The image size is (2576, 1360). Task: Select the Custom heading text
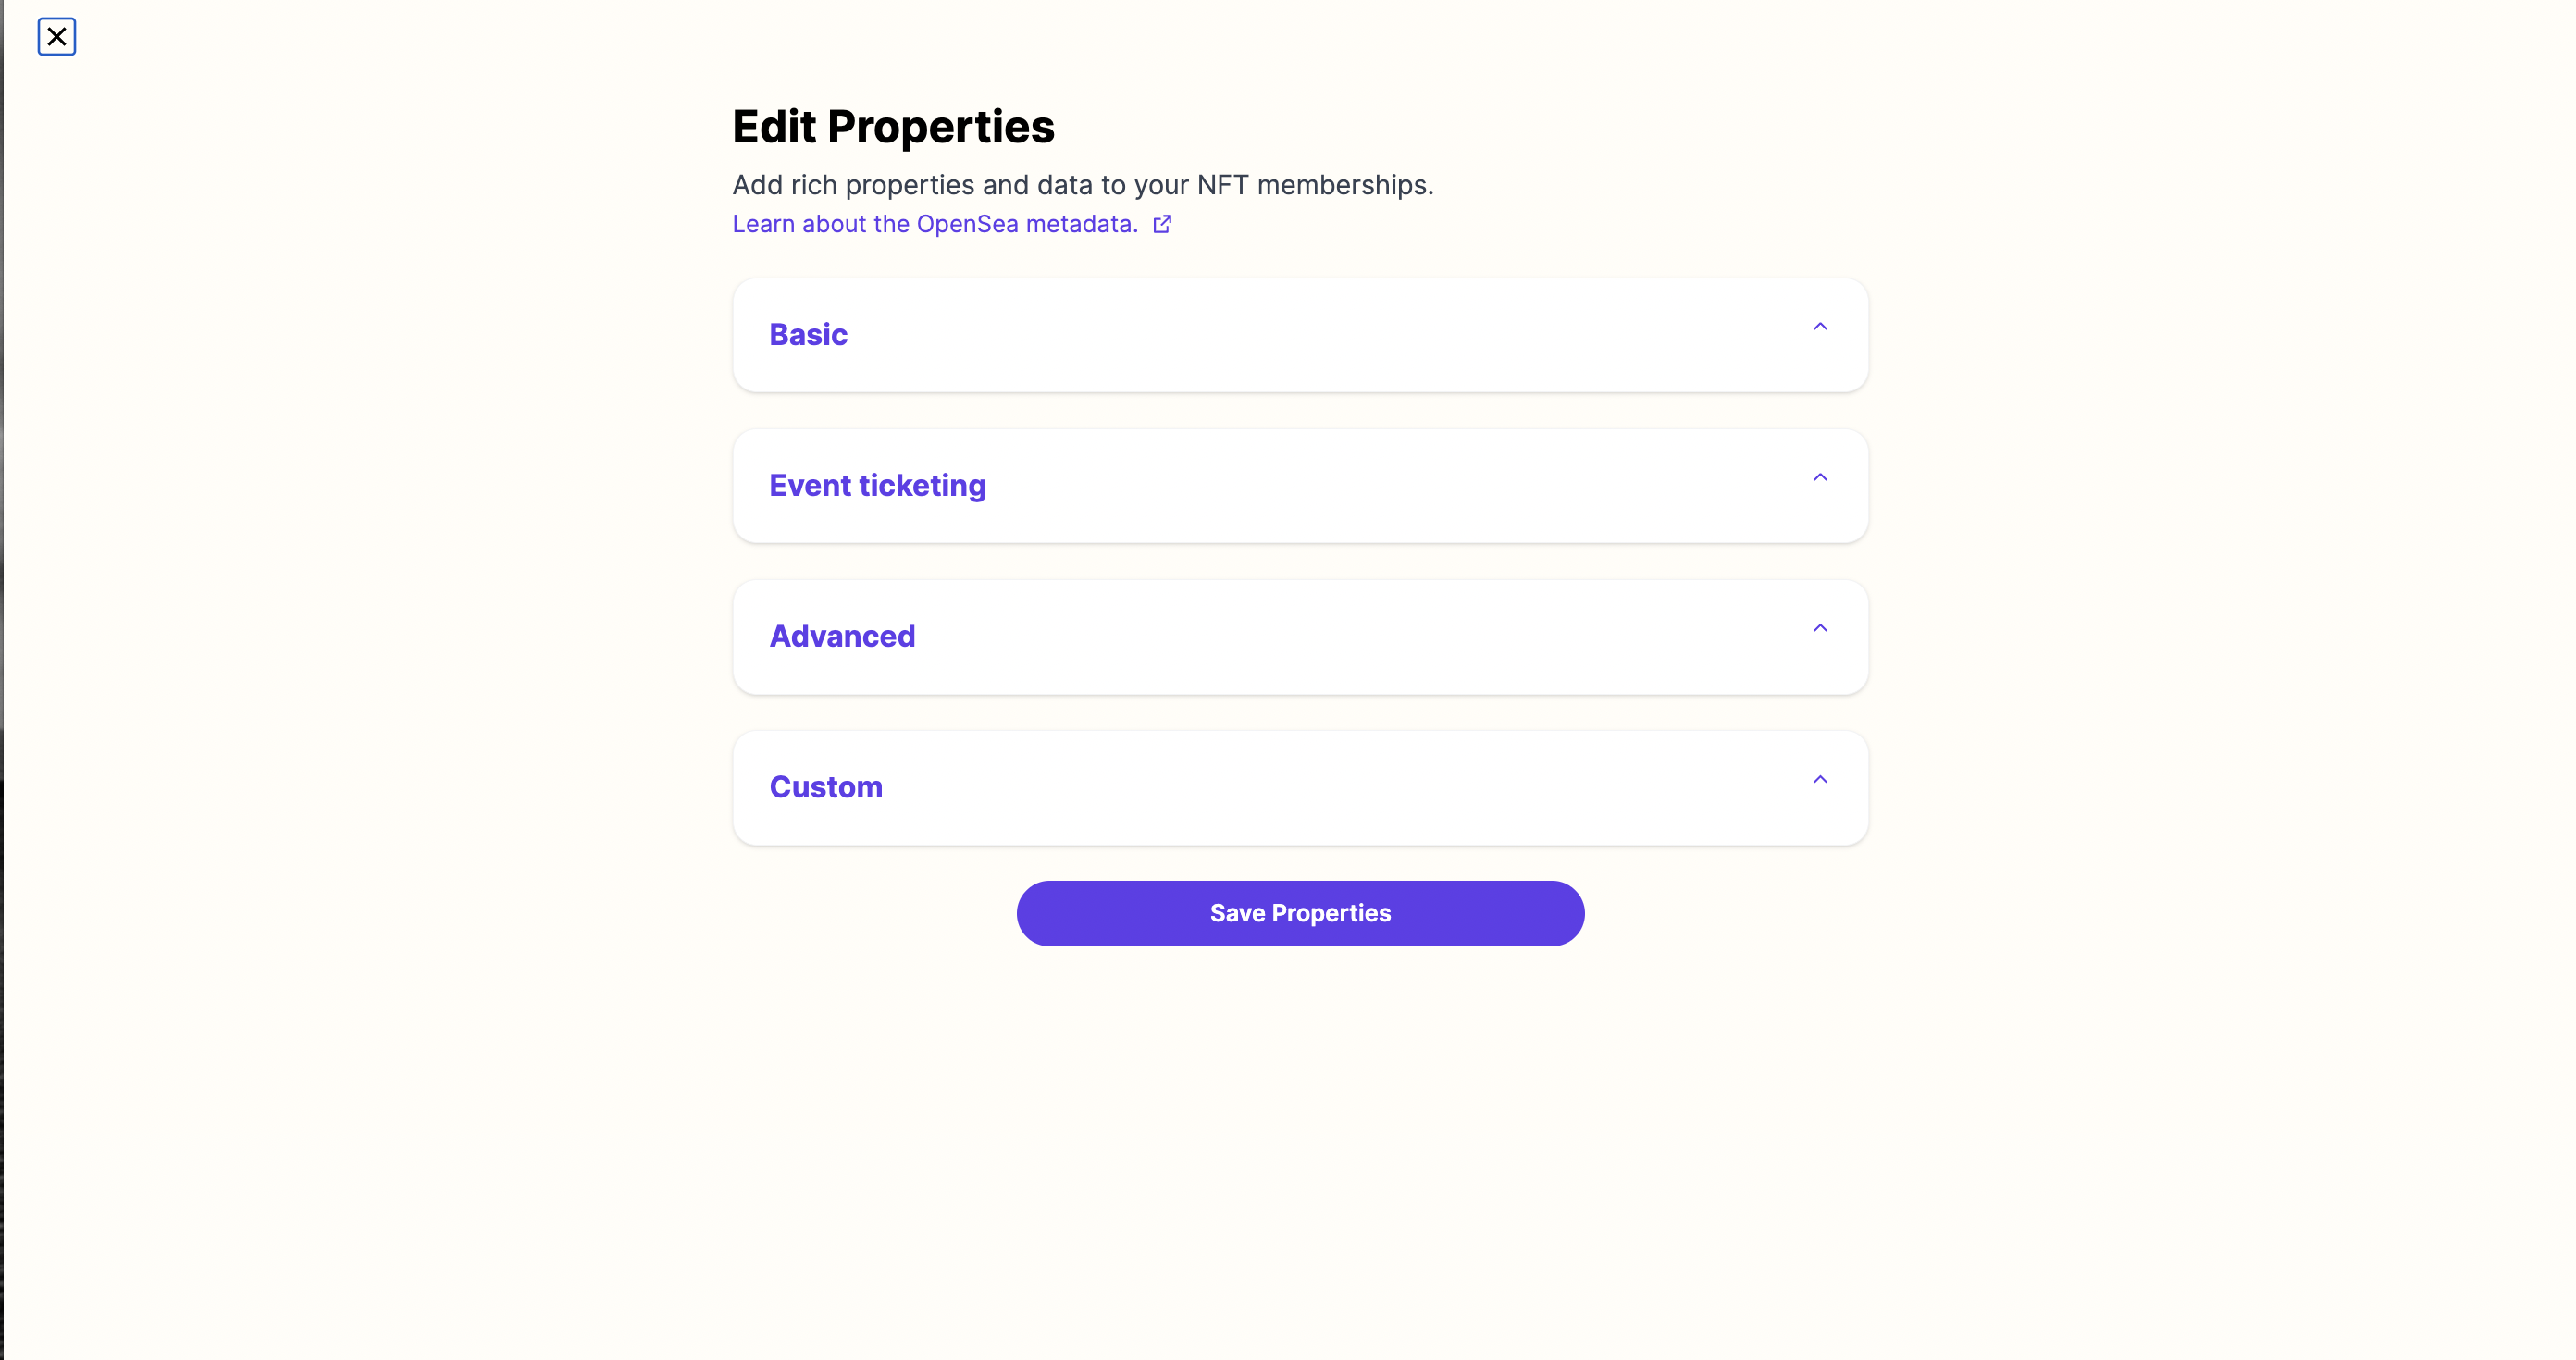coord(825,787)
